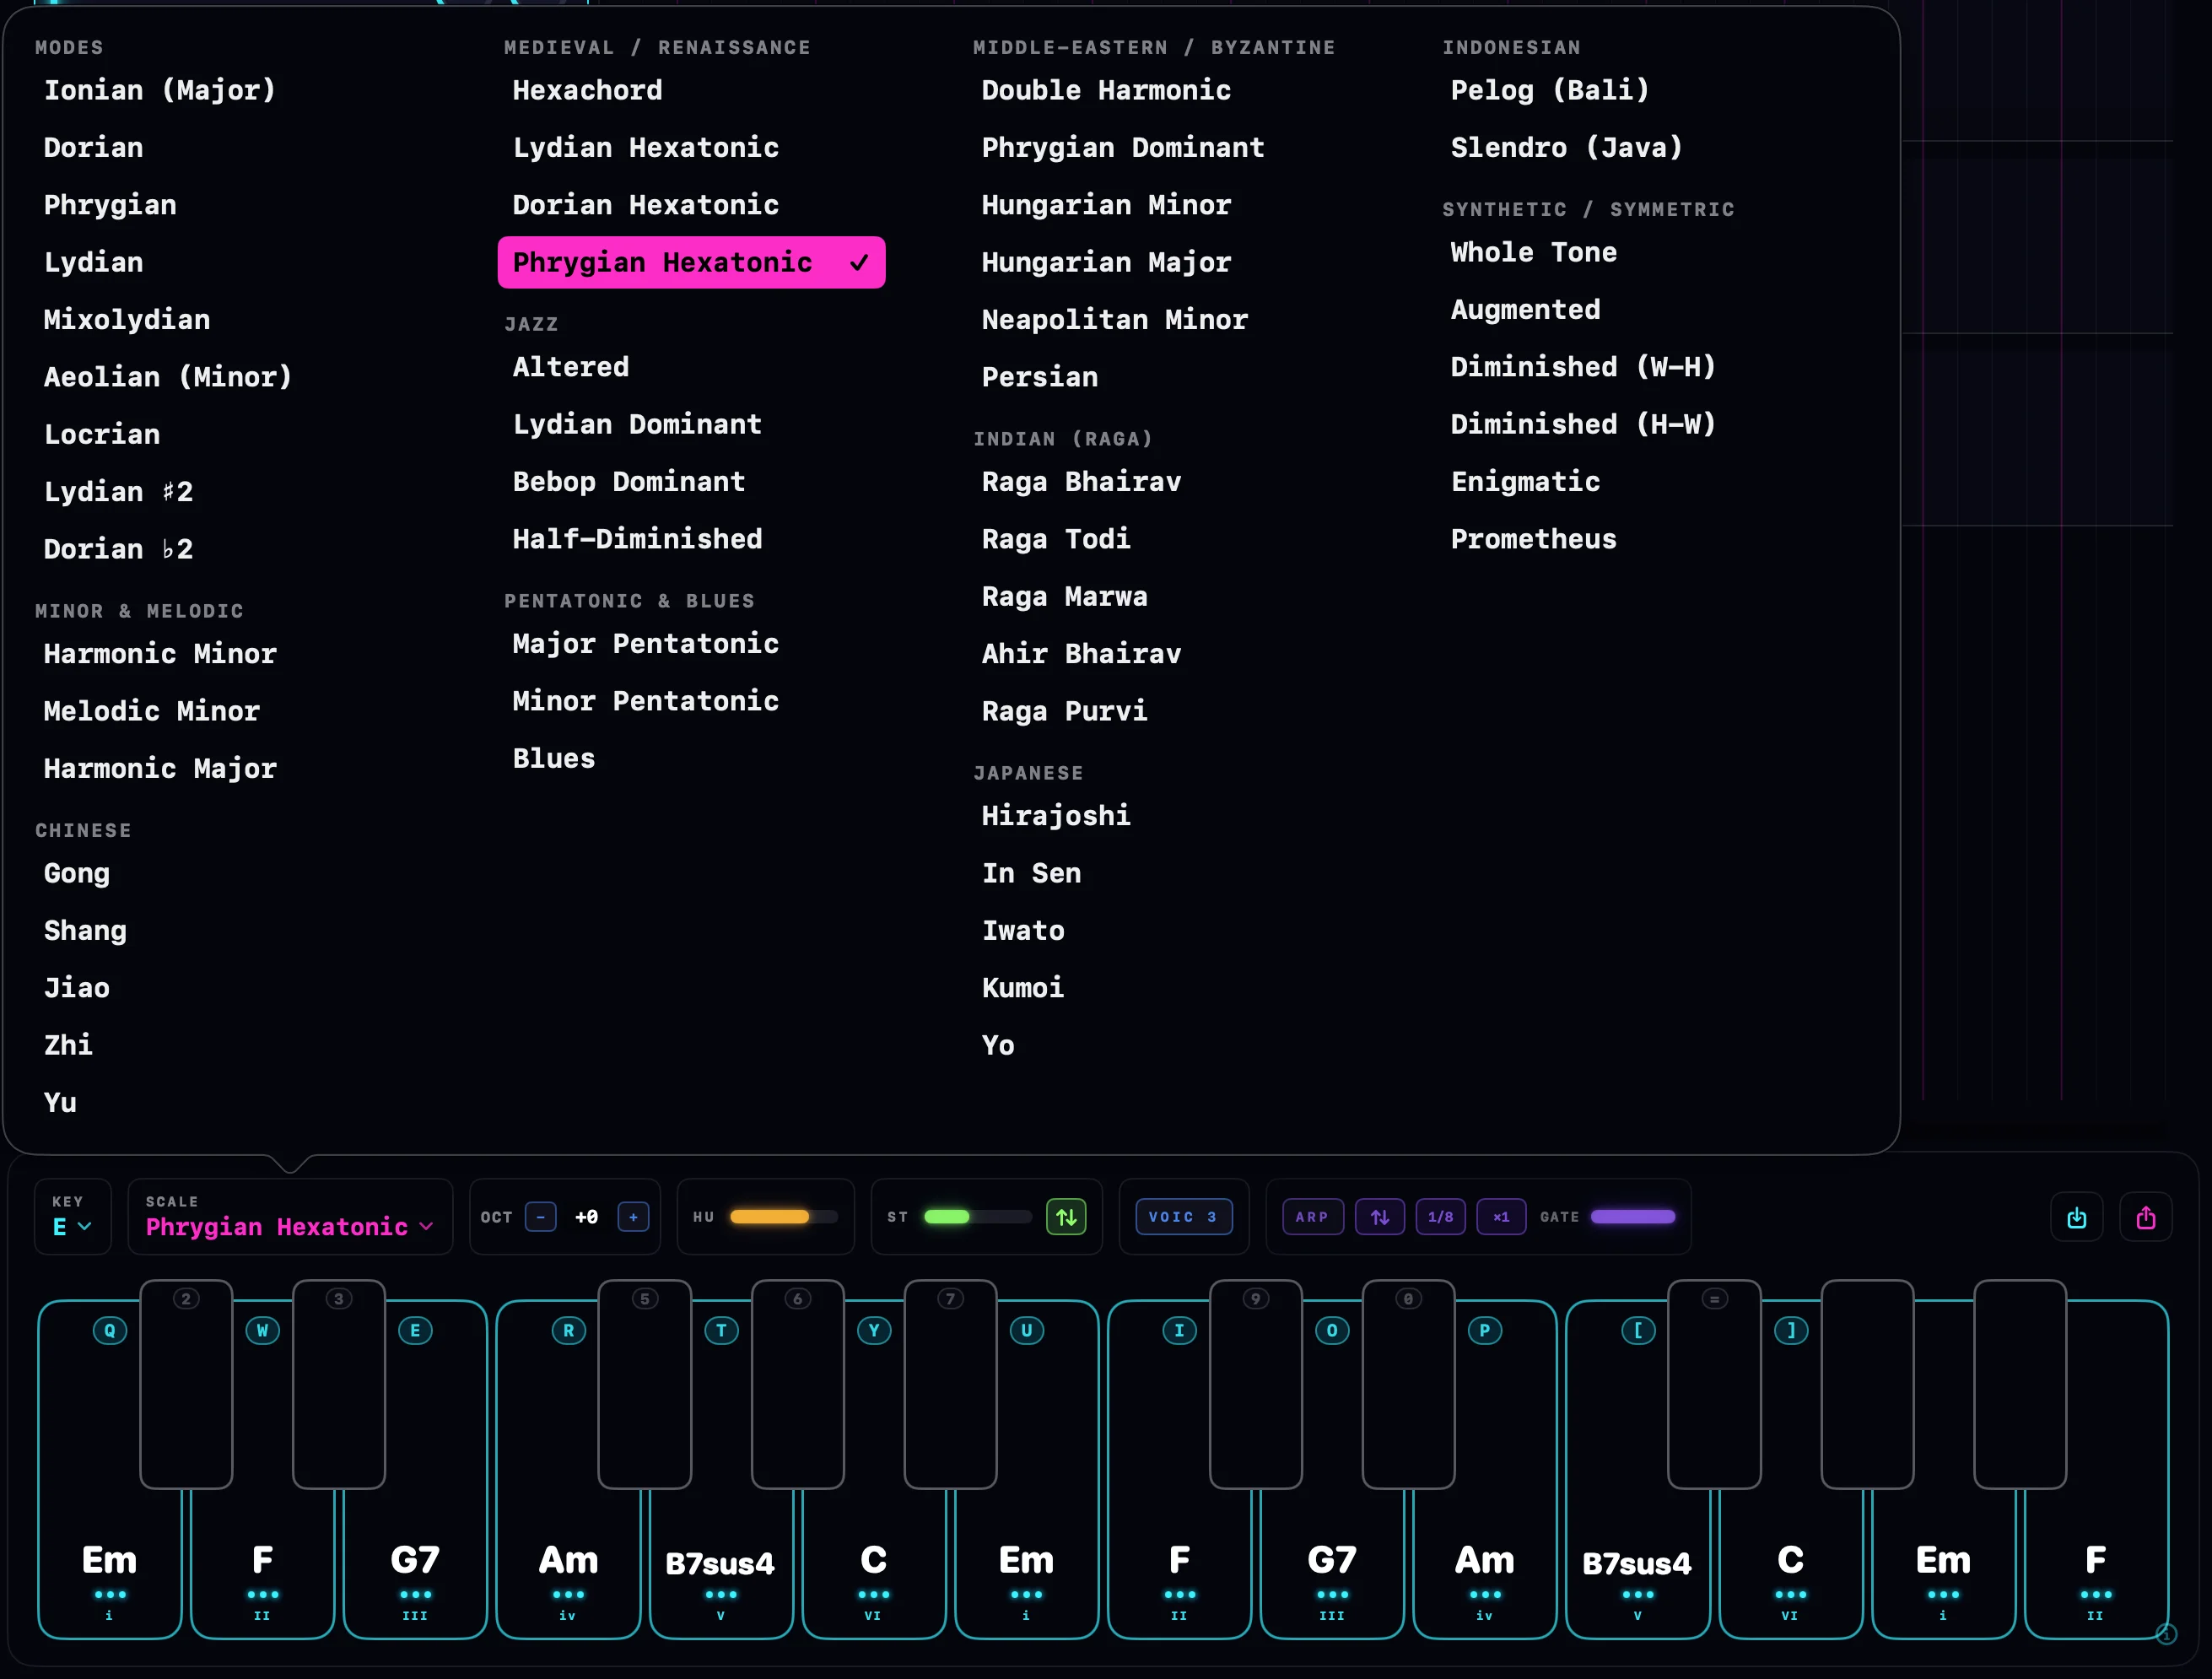Click the black key labeled 2

pyautogui.click(x=186, y=1385)
